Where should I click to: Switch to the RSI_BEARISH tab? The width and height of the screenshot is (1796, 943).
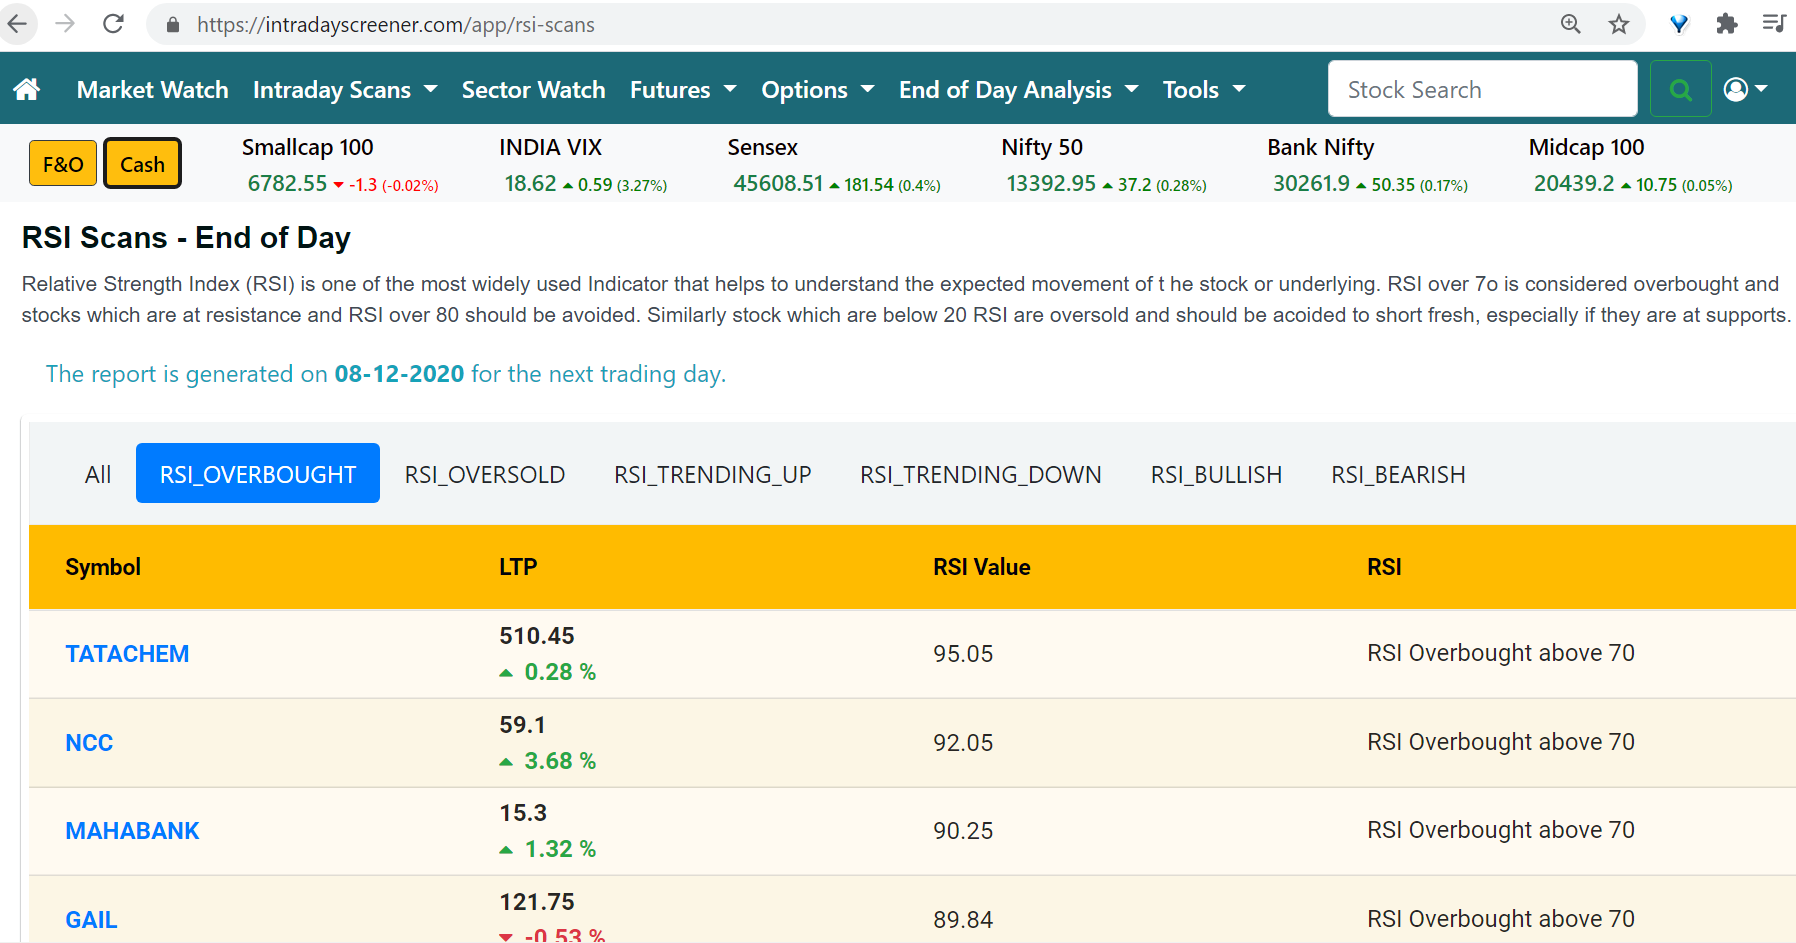1398,474
